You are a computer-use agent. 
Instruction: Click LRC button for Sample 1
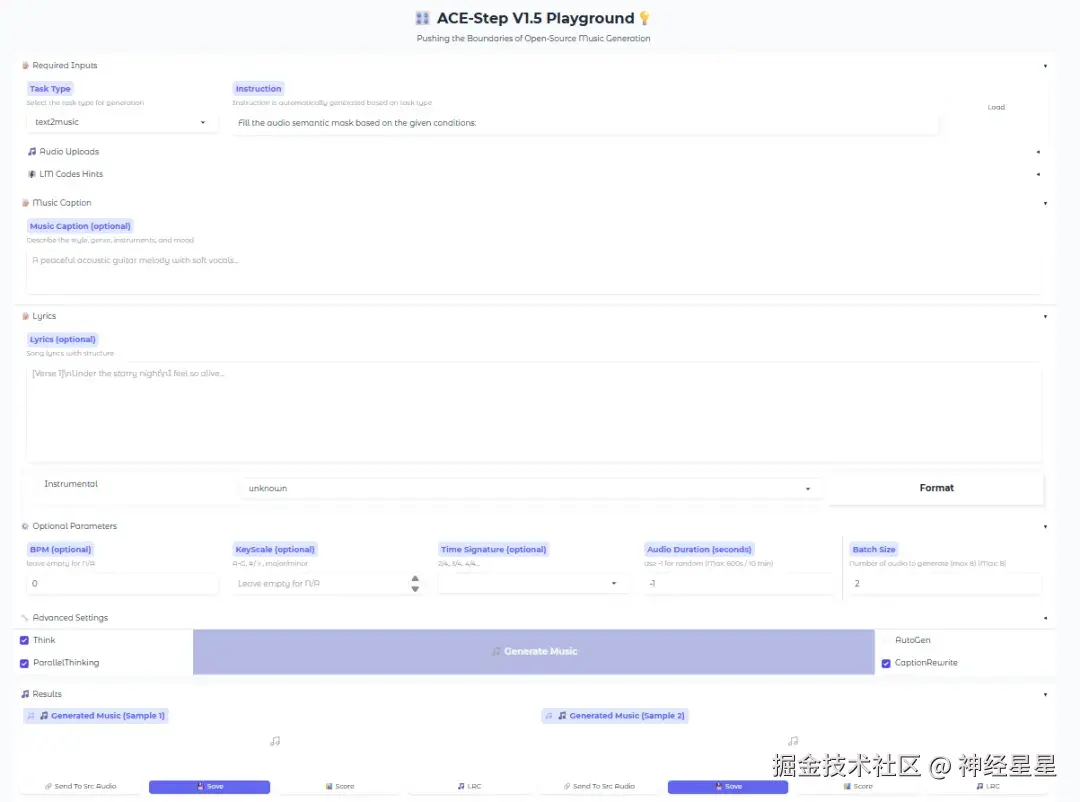tap(469, 786)
